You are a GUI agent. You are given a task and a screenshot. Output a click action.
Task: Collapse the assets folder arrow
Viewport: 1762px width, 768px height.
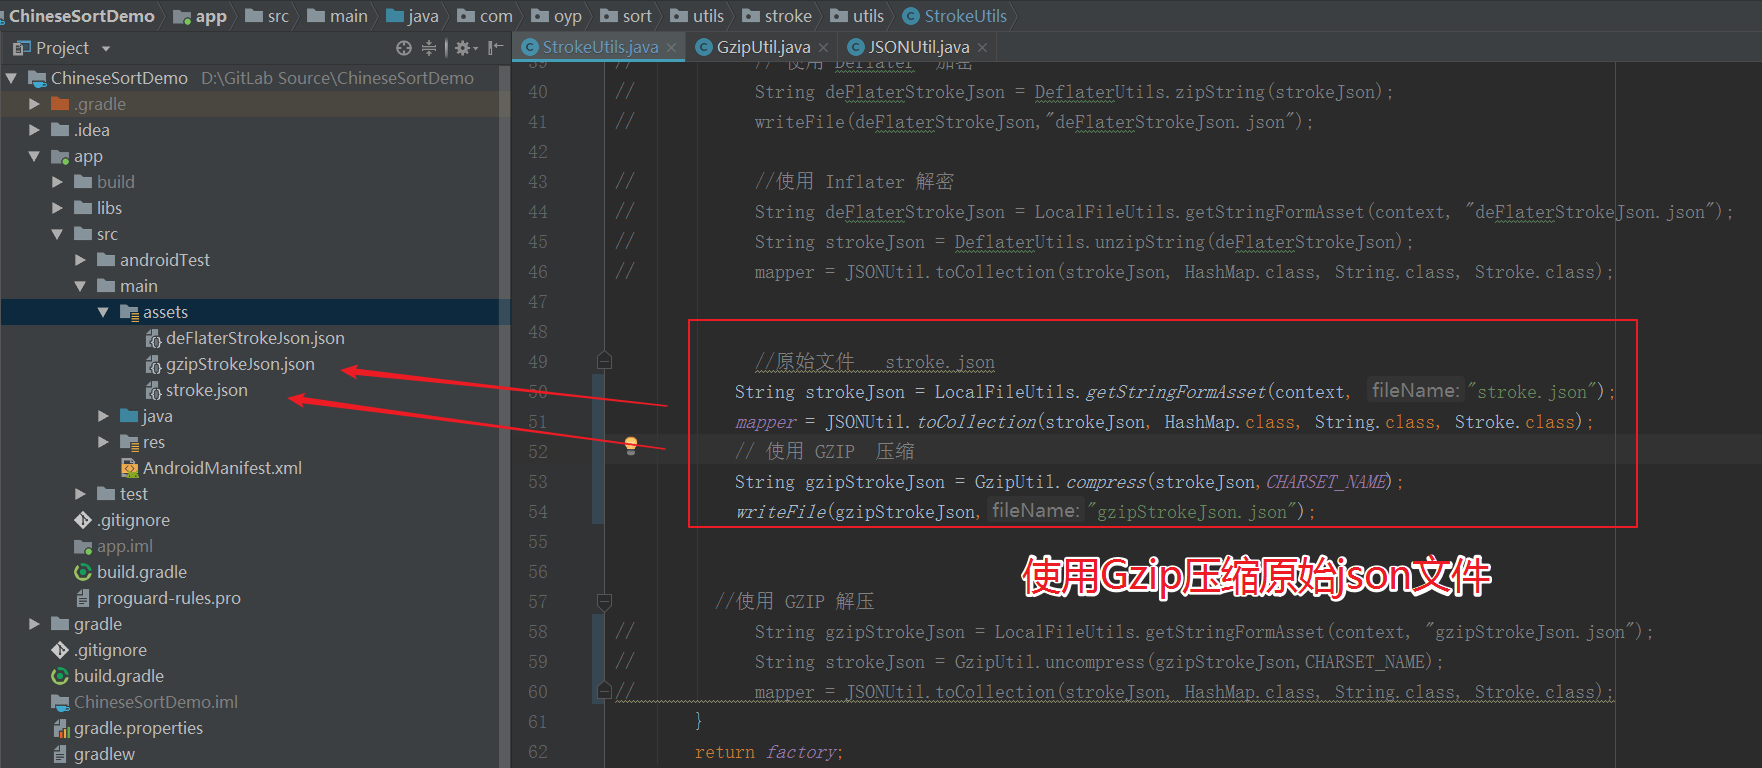[103, 312]
